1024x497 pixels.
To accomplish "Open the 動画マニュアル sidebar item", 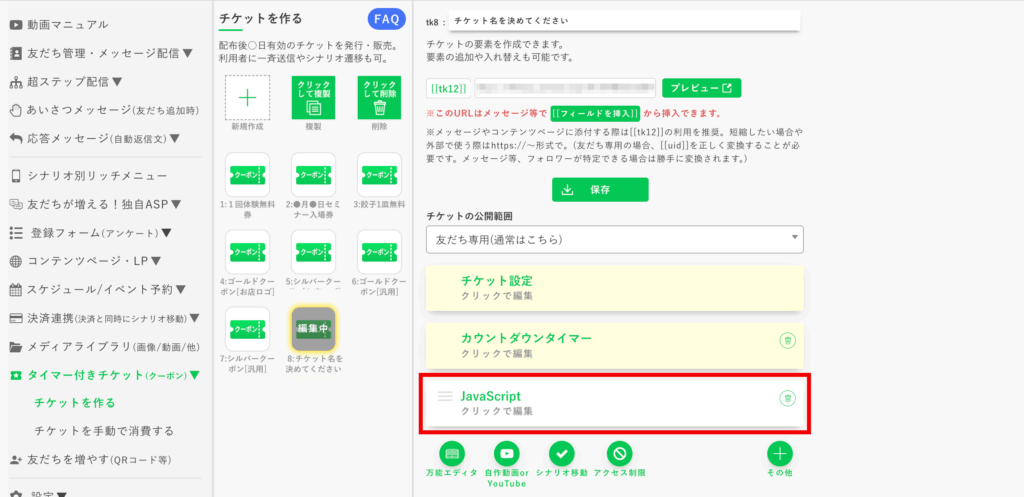I will coord(59,25).
